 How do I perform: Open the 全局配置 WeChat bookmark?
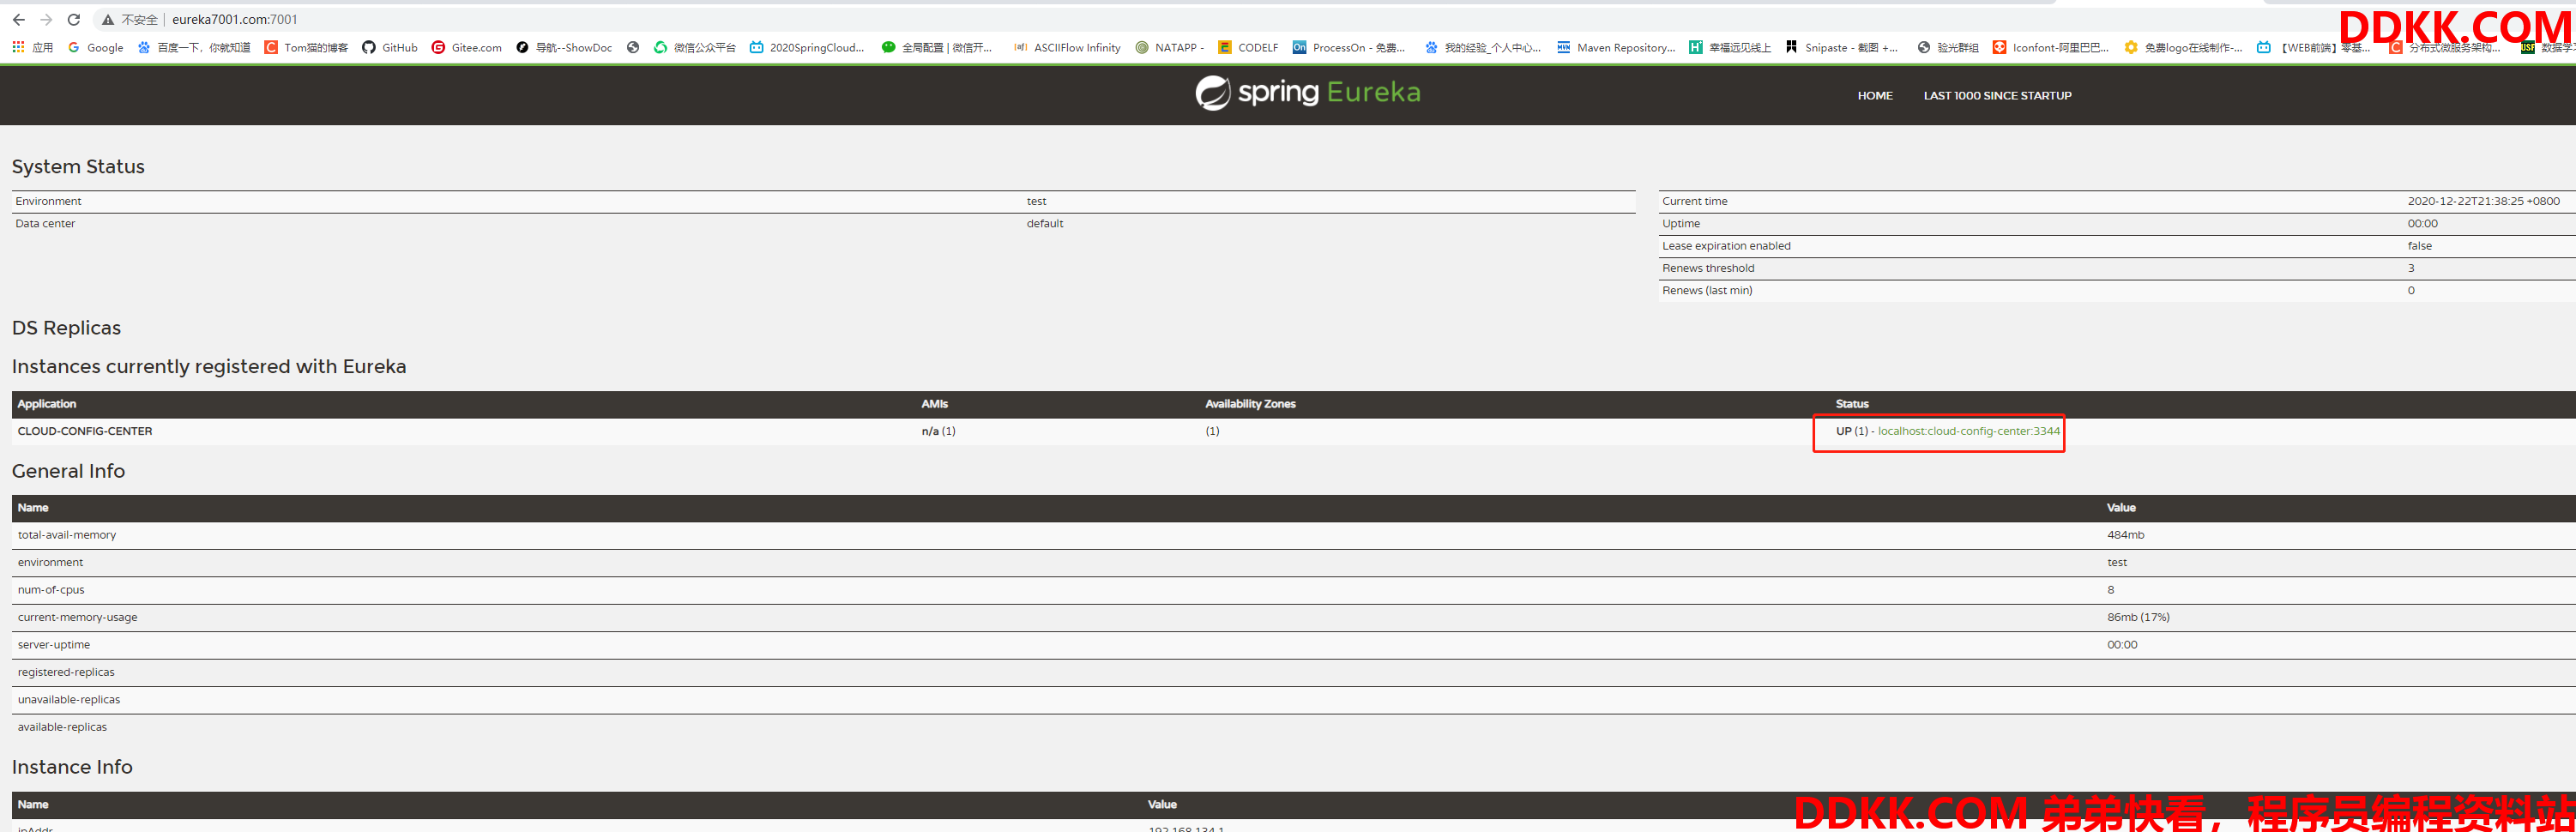pyautogui.click(x=937, y=47)
